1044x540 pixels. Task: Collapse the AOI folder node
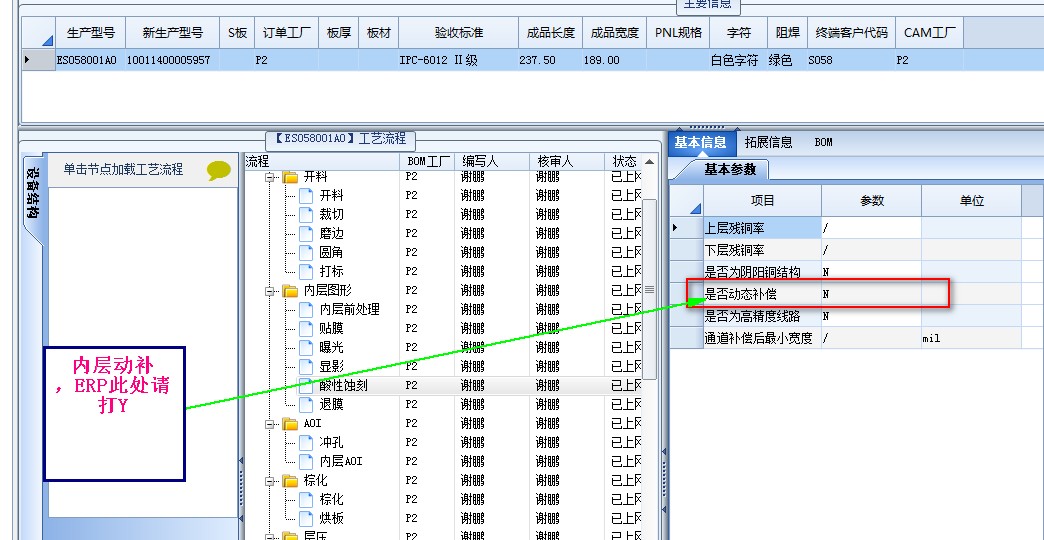(270, 423)
